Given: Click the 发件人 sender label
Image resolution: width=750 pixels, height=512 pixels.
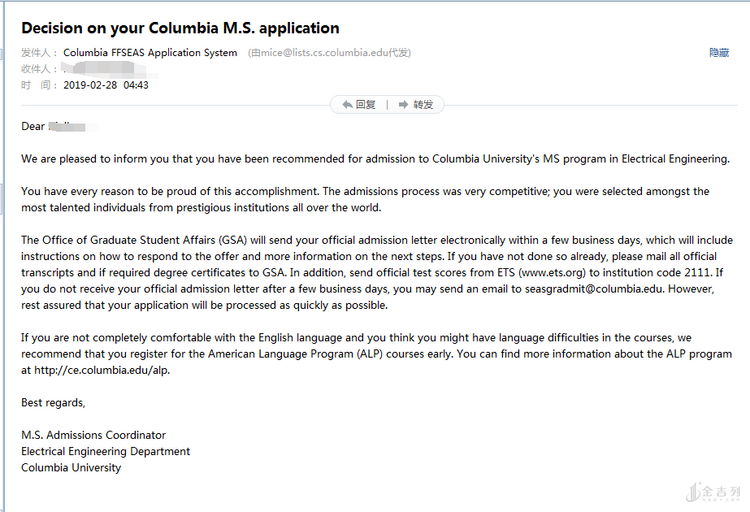Looking at the screenshot, I should 38,53.
